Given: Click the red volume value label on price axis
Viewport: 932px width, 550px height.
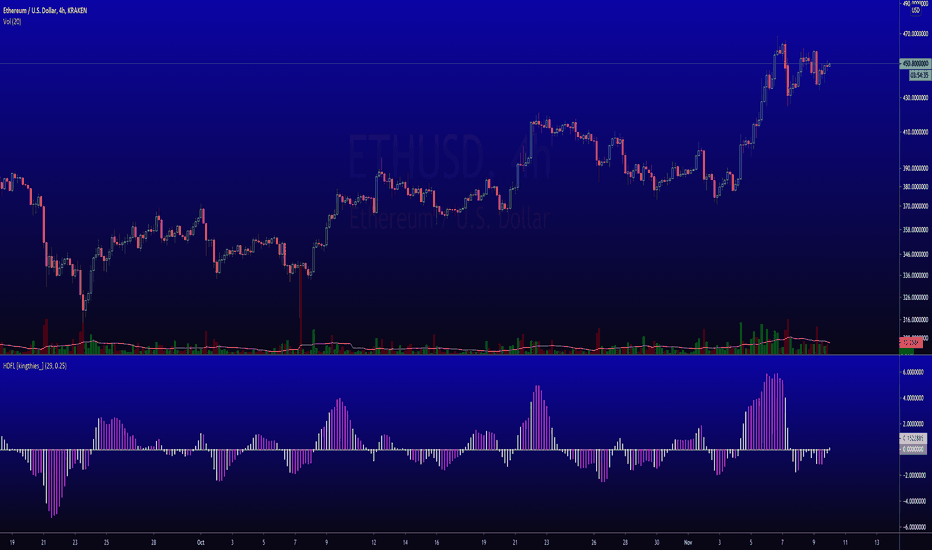Looking at the screenshot, I should click(x=910, y=342).
